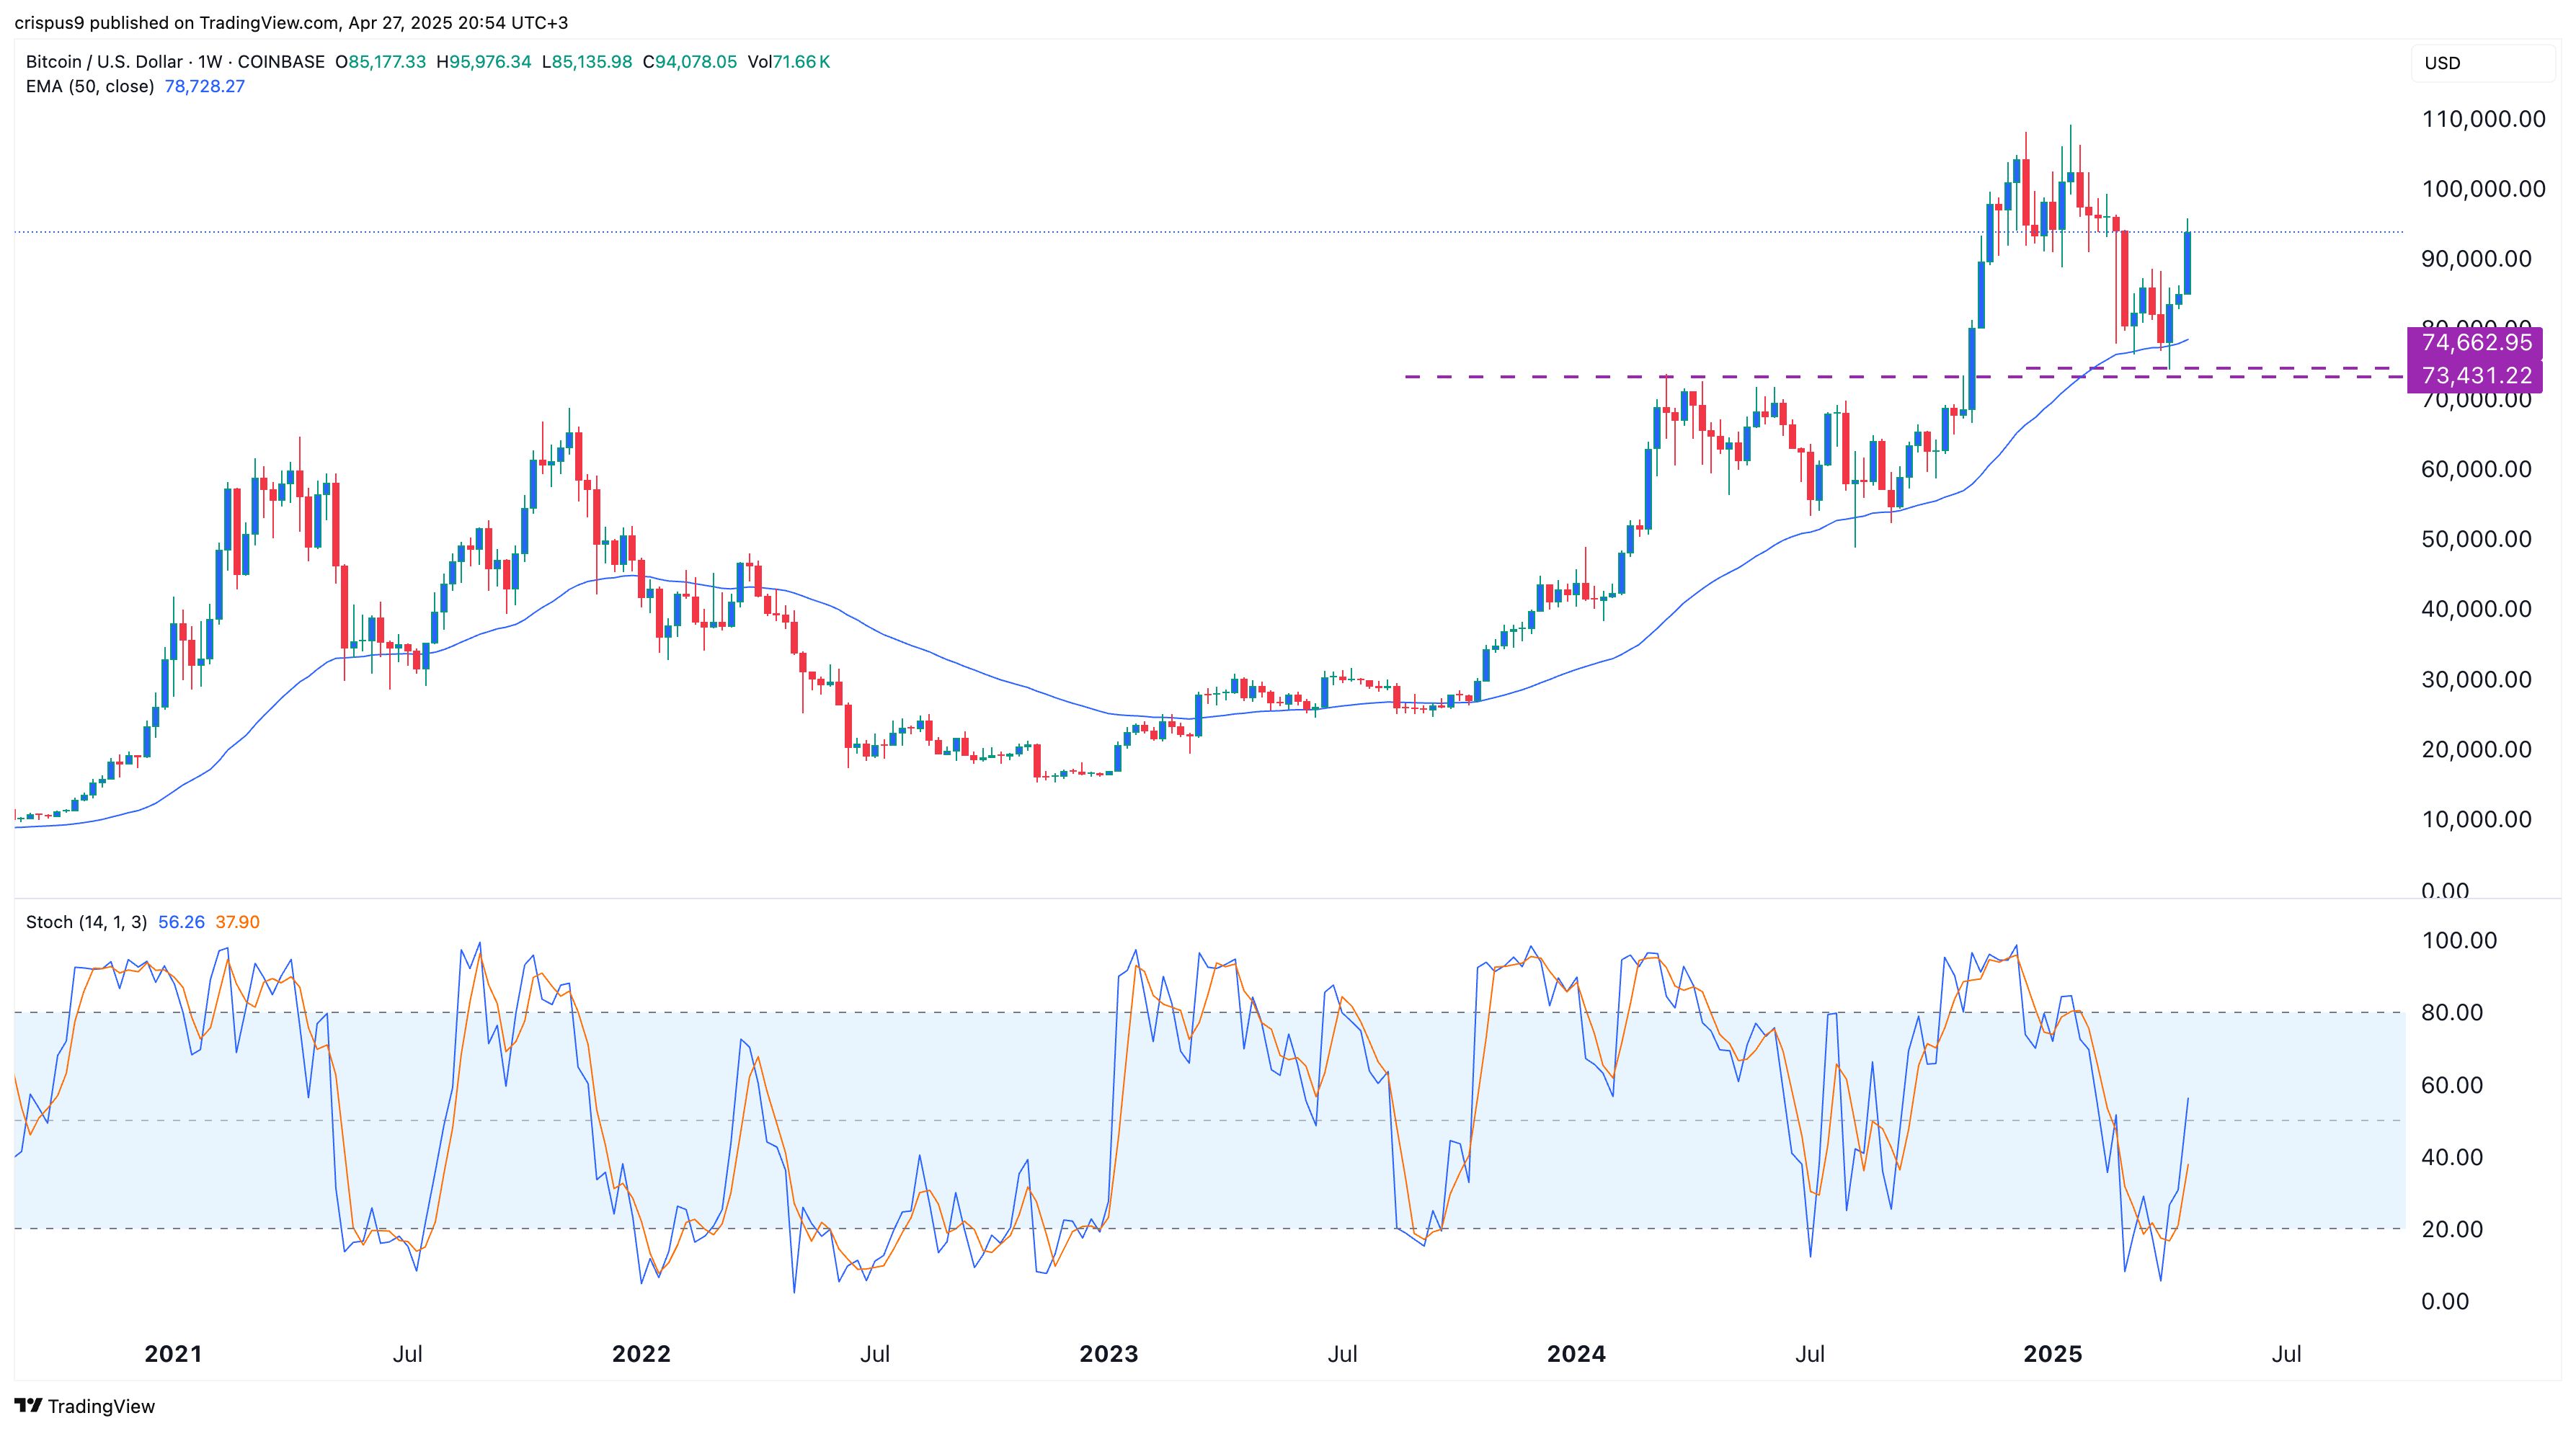Click the TradingView wordmark text at bottom
Viewport: 2576px width, 1431px height.
coord(101,1406)
